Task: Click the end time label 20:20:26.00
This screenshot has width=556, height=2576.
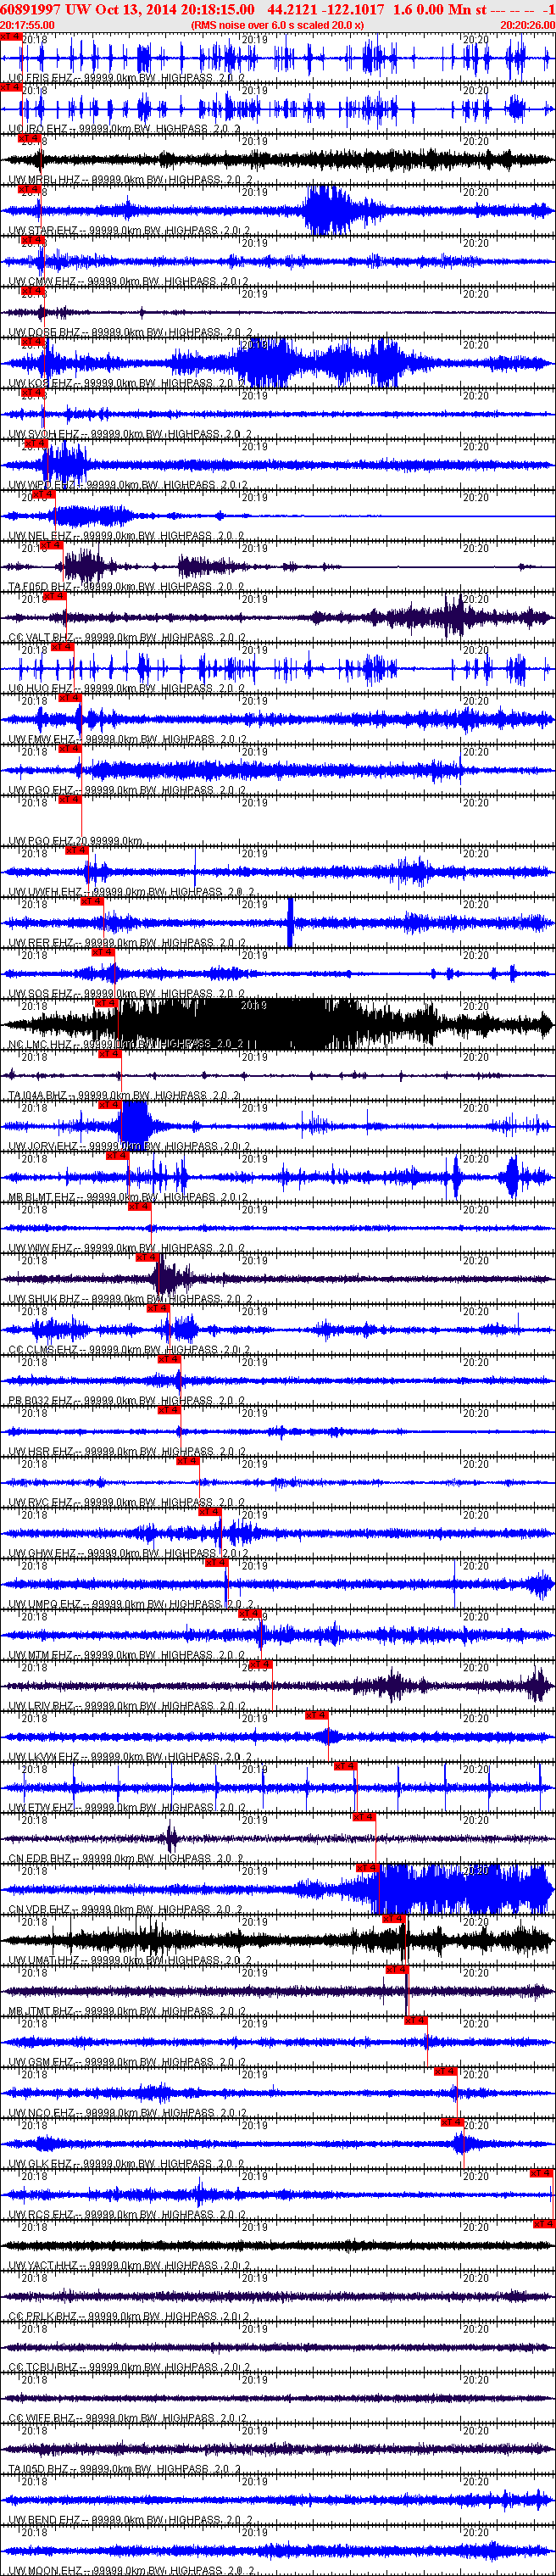Action: (527, 25)
